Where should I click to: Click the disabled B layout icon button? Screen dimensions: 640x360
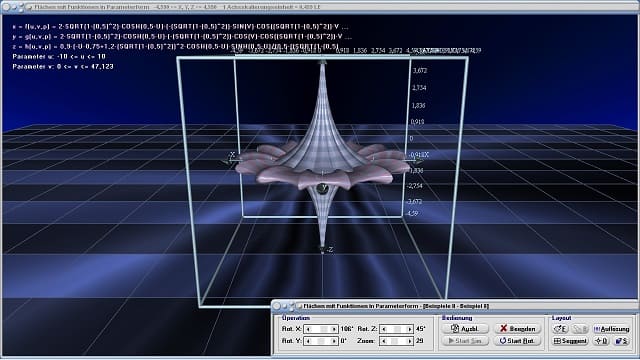(580, 329)
